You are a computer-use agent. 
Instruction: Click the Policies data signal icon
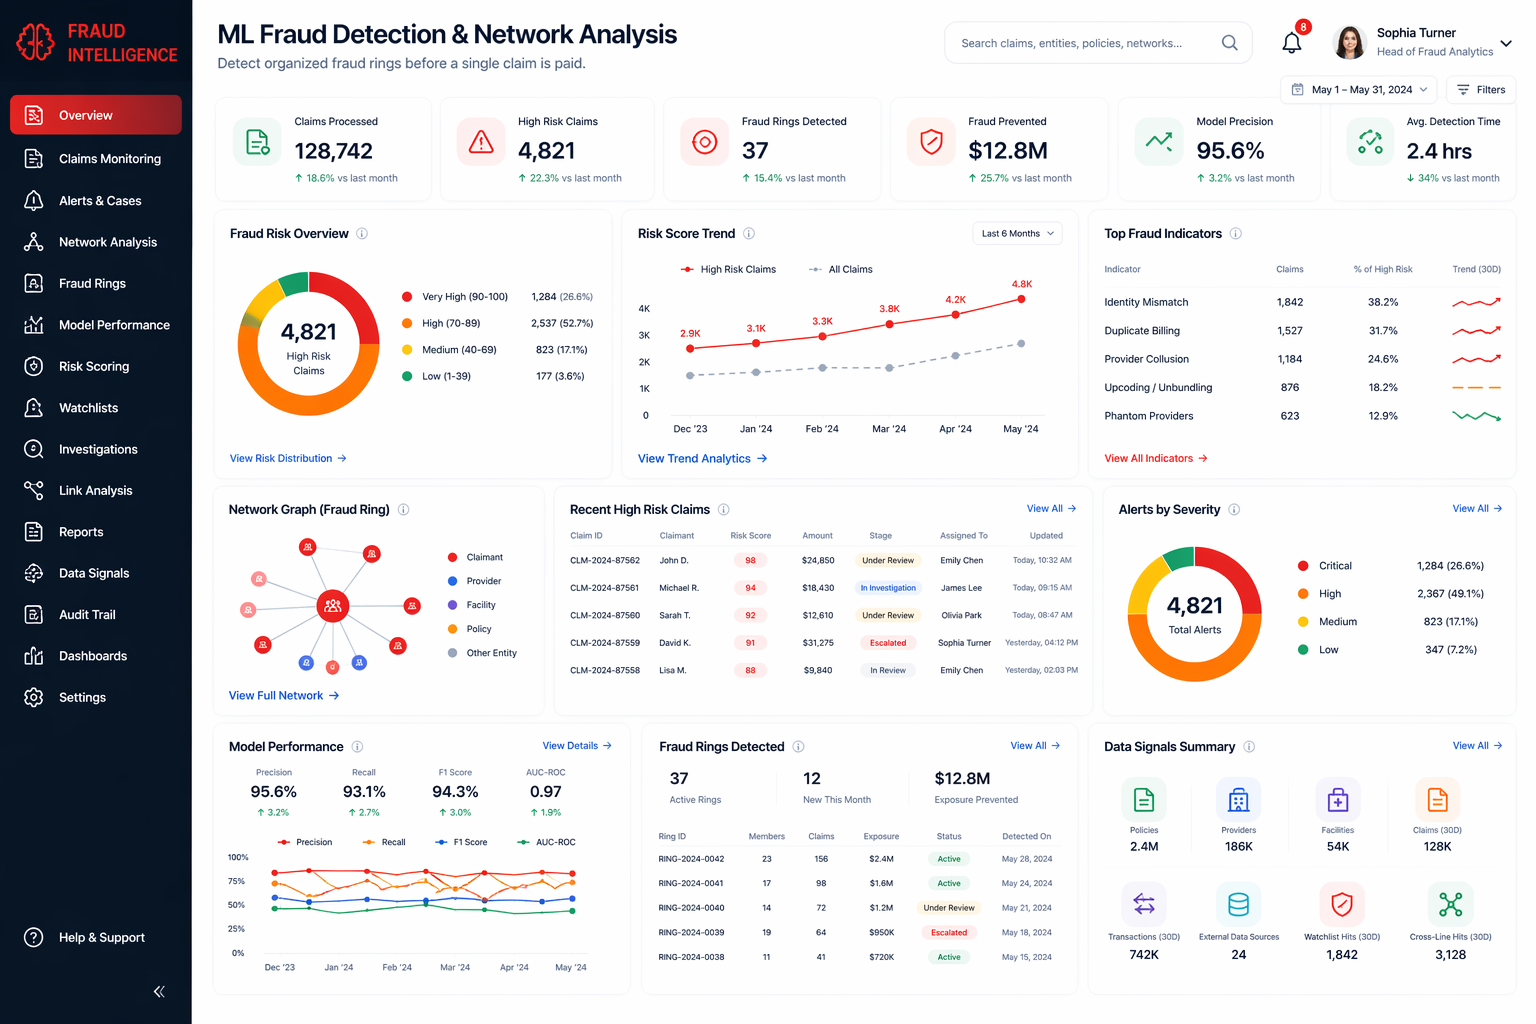(x=1144, y=800)
